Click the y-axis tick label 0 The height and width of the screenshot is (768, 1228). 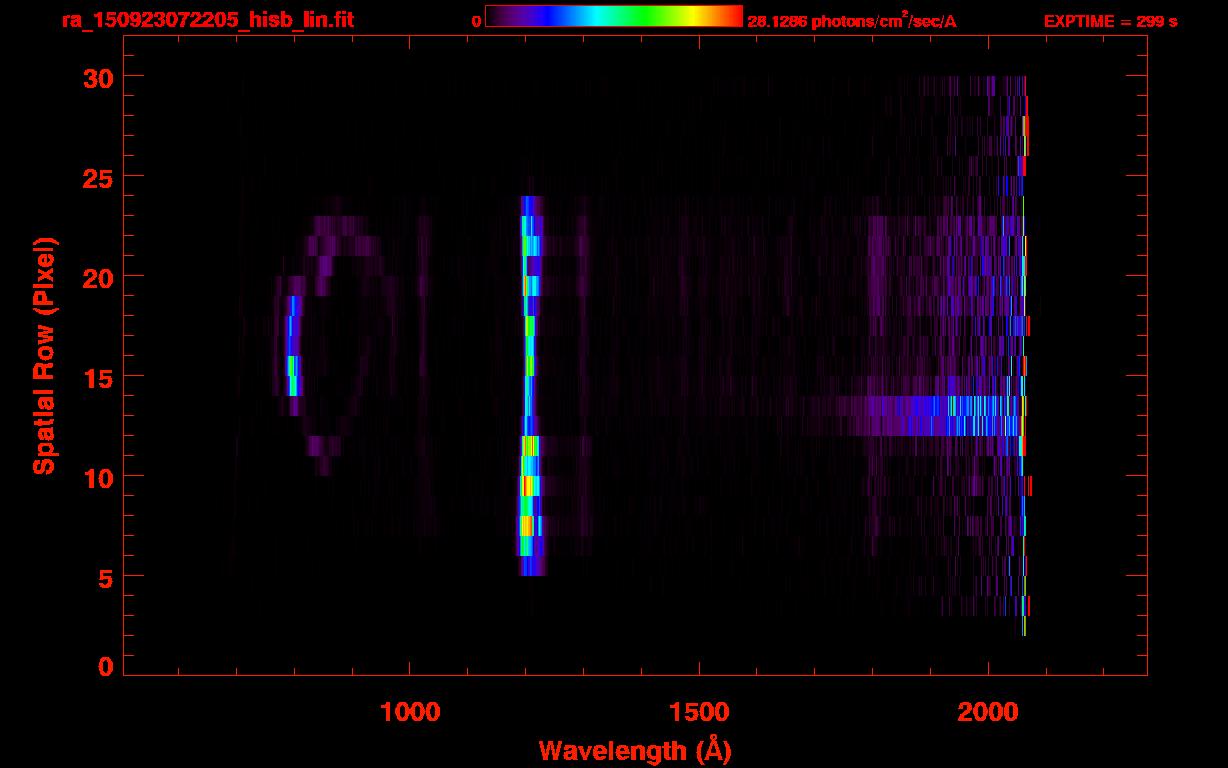(105, 667)
